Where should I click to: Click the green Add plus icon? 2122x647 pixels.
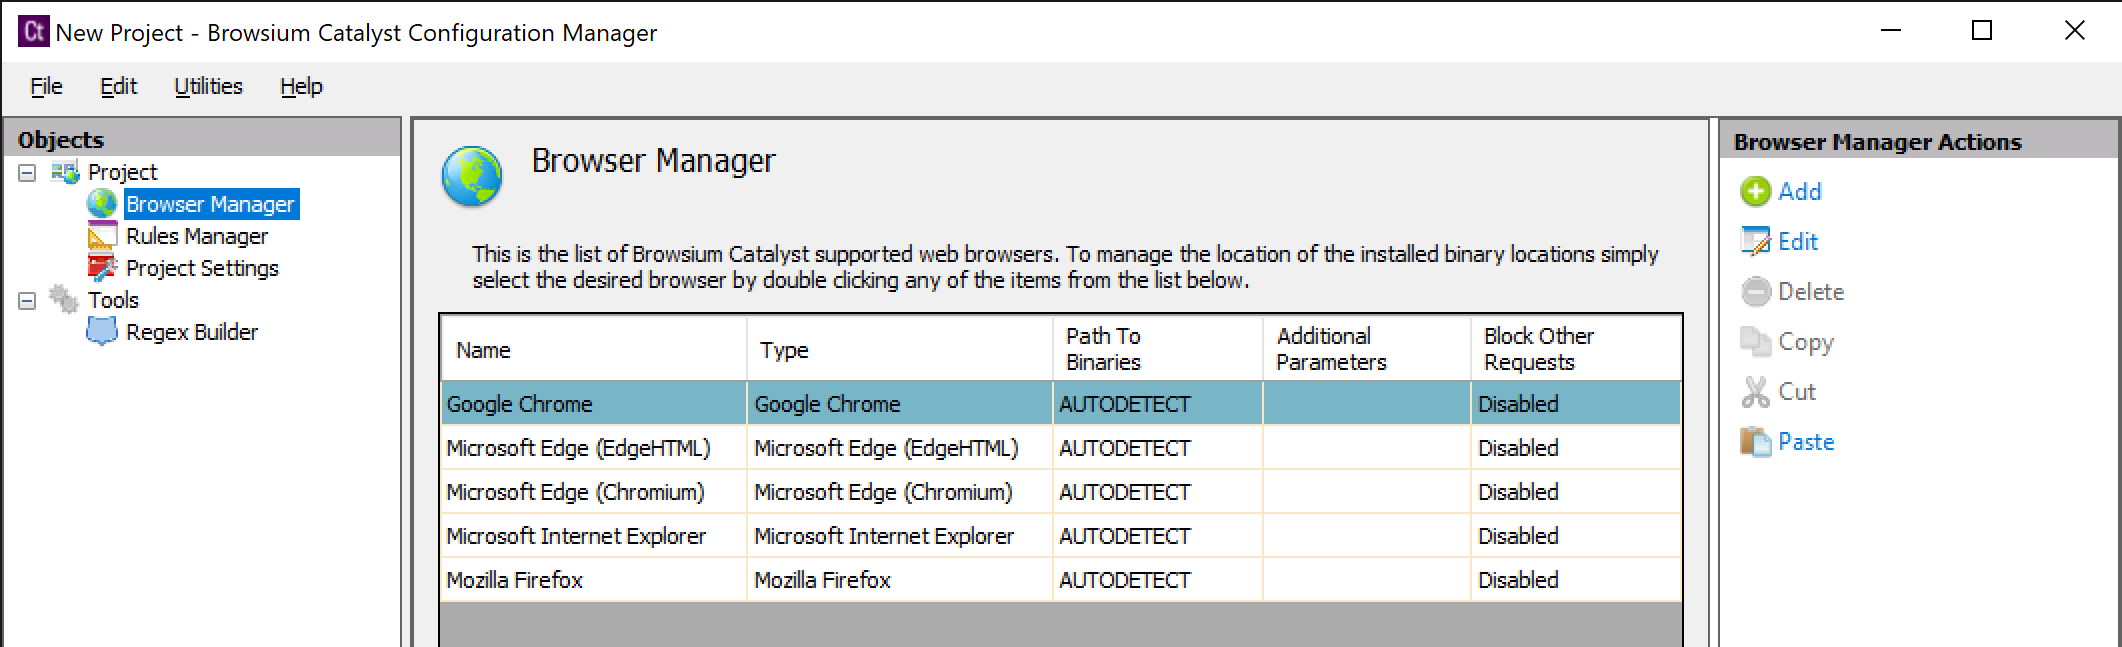[1755, 191]
